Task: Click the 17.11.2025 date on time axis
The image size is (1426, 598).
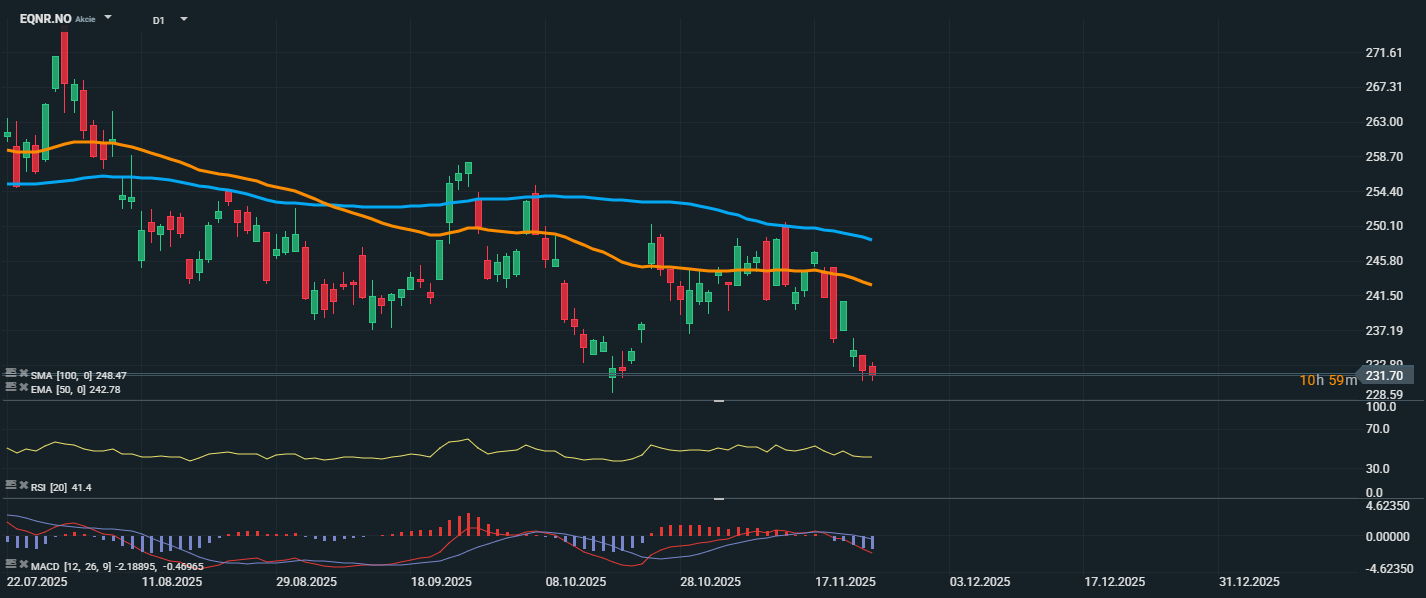Action: (845, 581)
